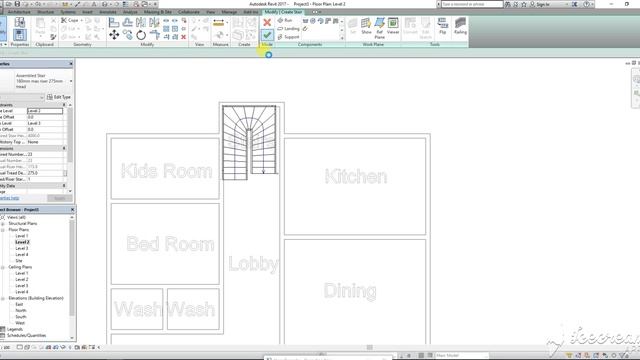Click the Base Level value field

tap(45, 111)
